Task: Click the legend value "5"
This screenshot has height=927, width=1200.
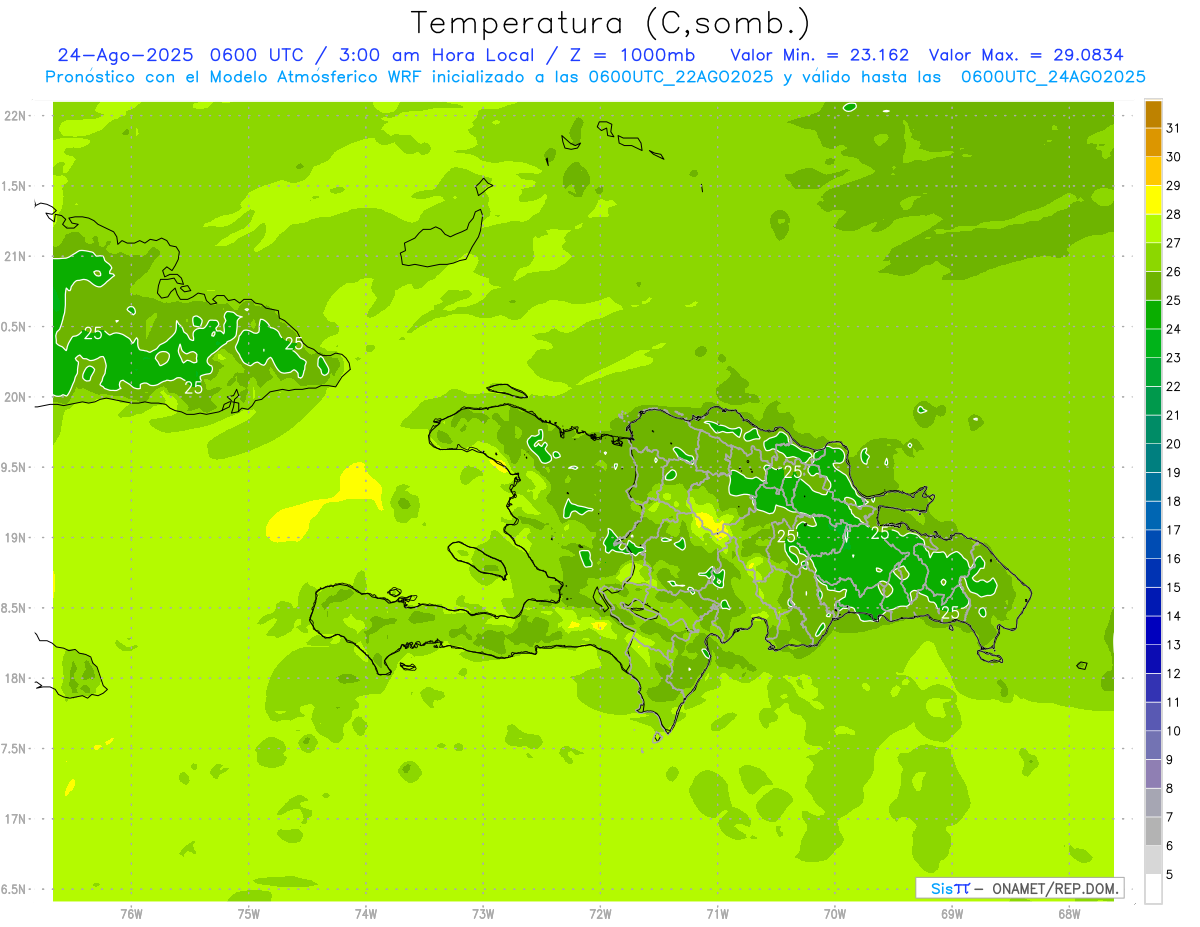Action: [x=1171, y=875]
